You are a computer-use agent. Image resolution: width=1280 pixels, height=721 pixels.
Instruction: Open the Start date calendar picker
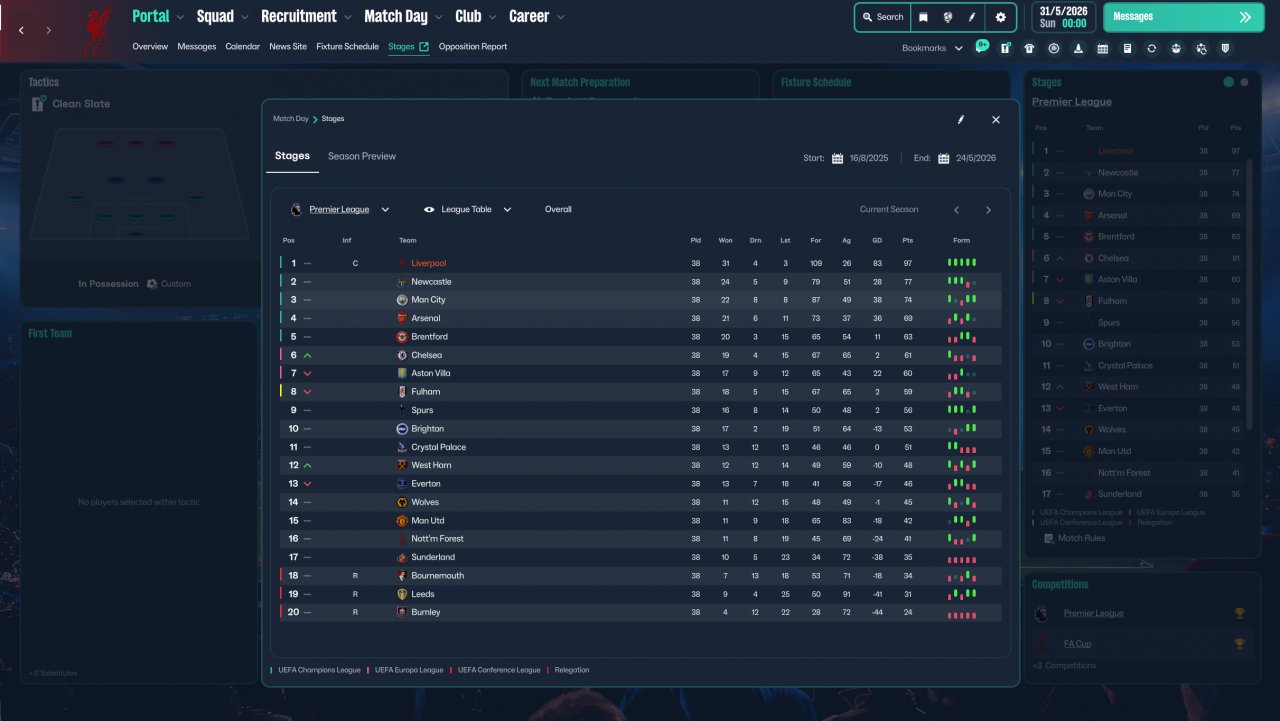[837, 158]
